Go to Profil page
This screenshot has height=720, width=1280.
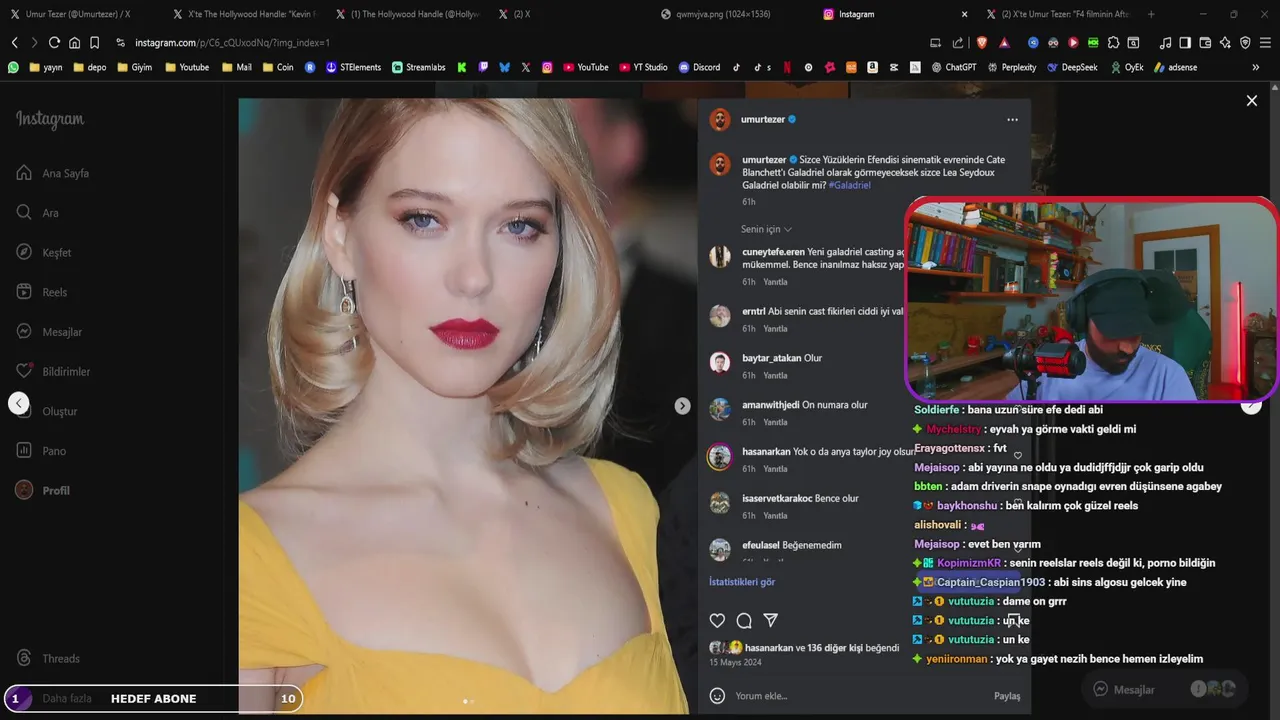click(43, 490)
